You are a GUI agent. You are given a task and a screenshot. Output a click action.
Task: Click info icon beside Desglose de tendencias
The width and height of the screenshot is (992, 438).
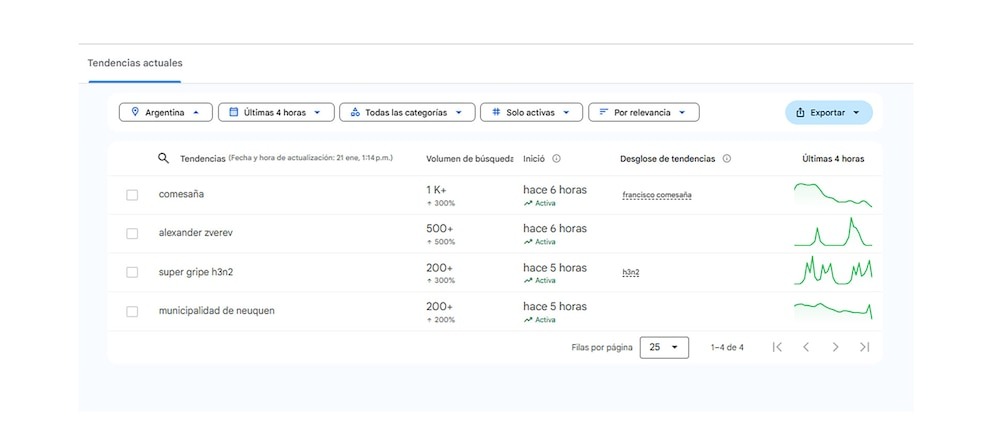[726, 158]
